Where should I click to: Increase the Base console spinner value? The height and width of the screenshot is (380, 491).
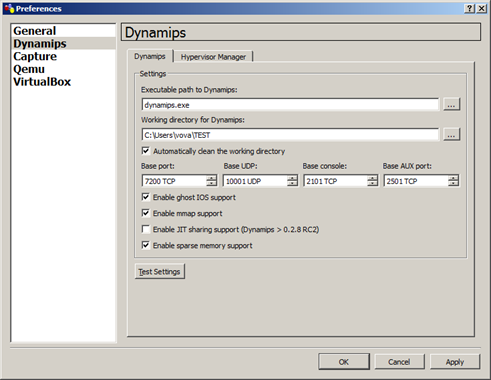tap(372, 178)
